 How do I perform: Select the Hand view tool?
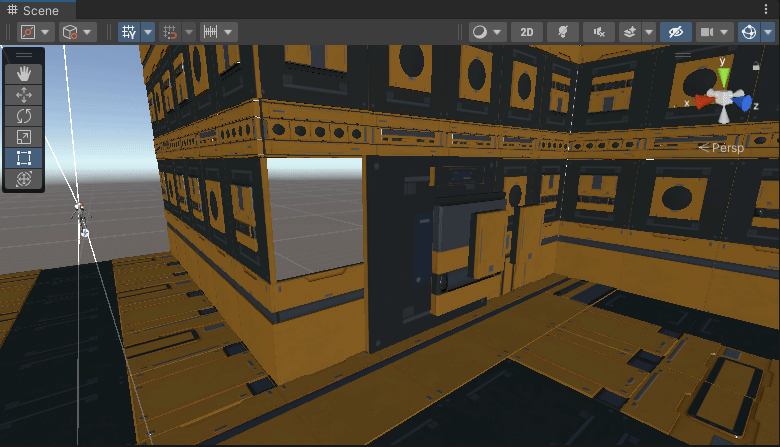click(x=24, y=74)
